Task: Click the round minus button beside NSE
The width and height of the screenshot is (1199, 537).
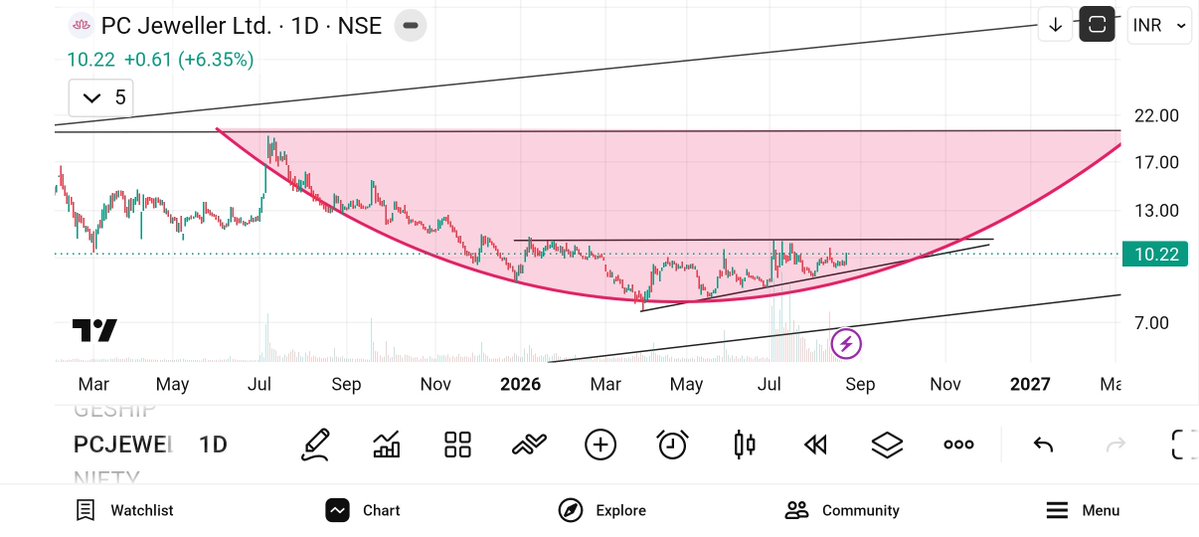Action: point(411,25)
